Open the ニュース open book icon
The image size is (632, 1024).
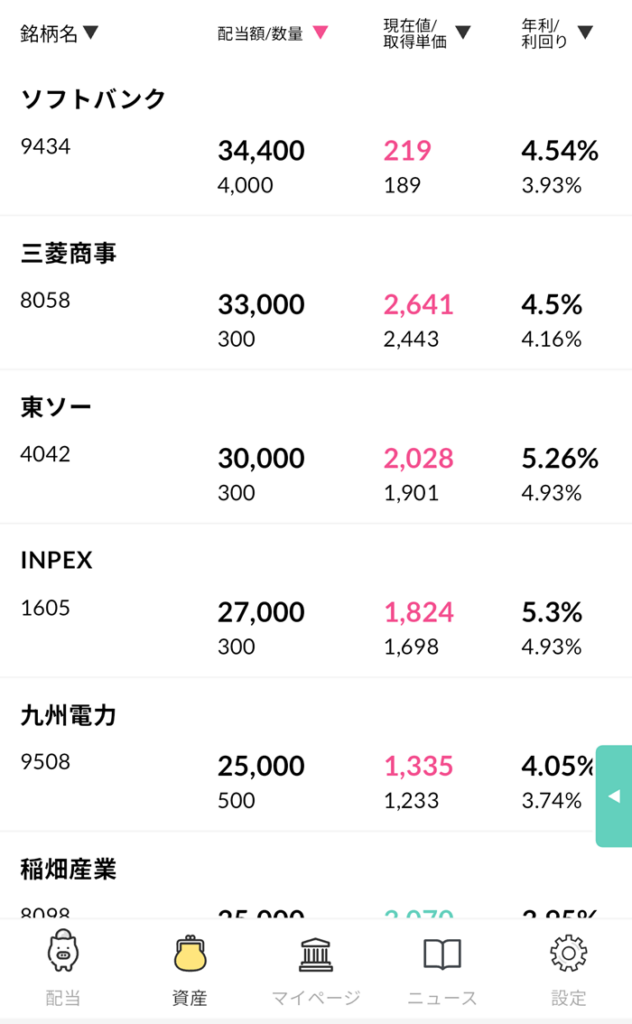point(442,954)
